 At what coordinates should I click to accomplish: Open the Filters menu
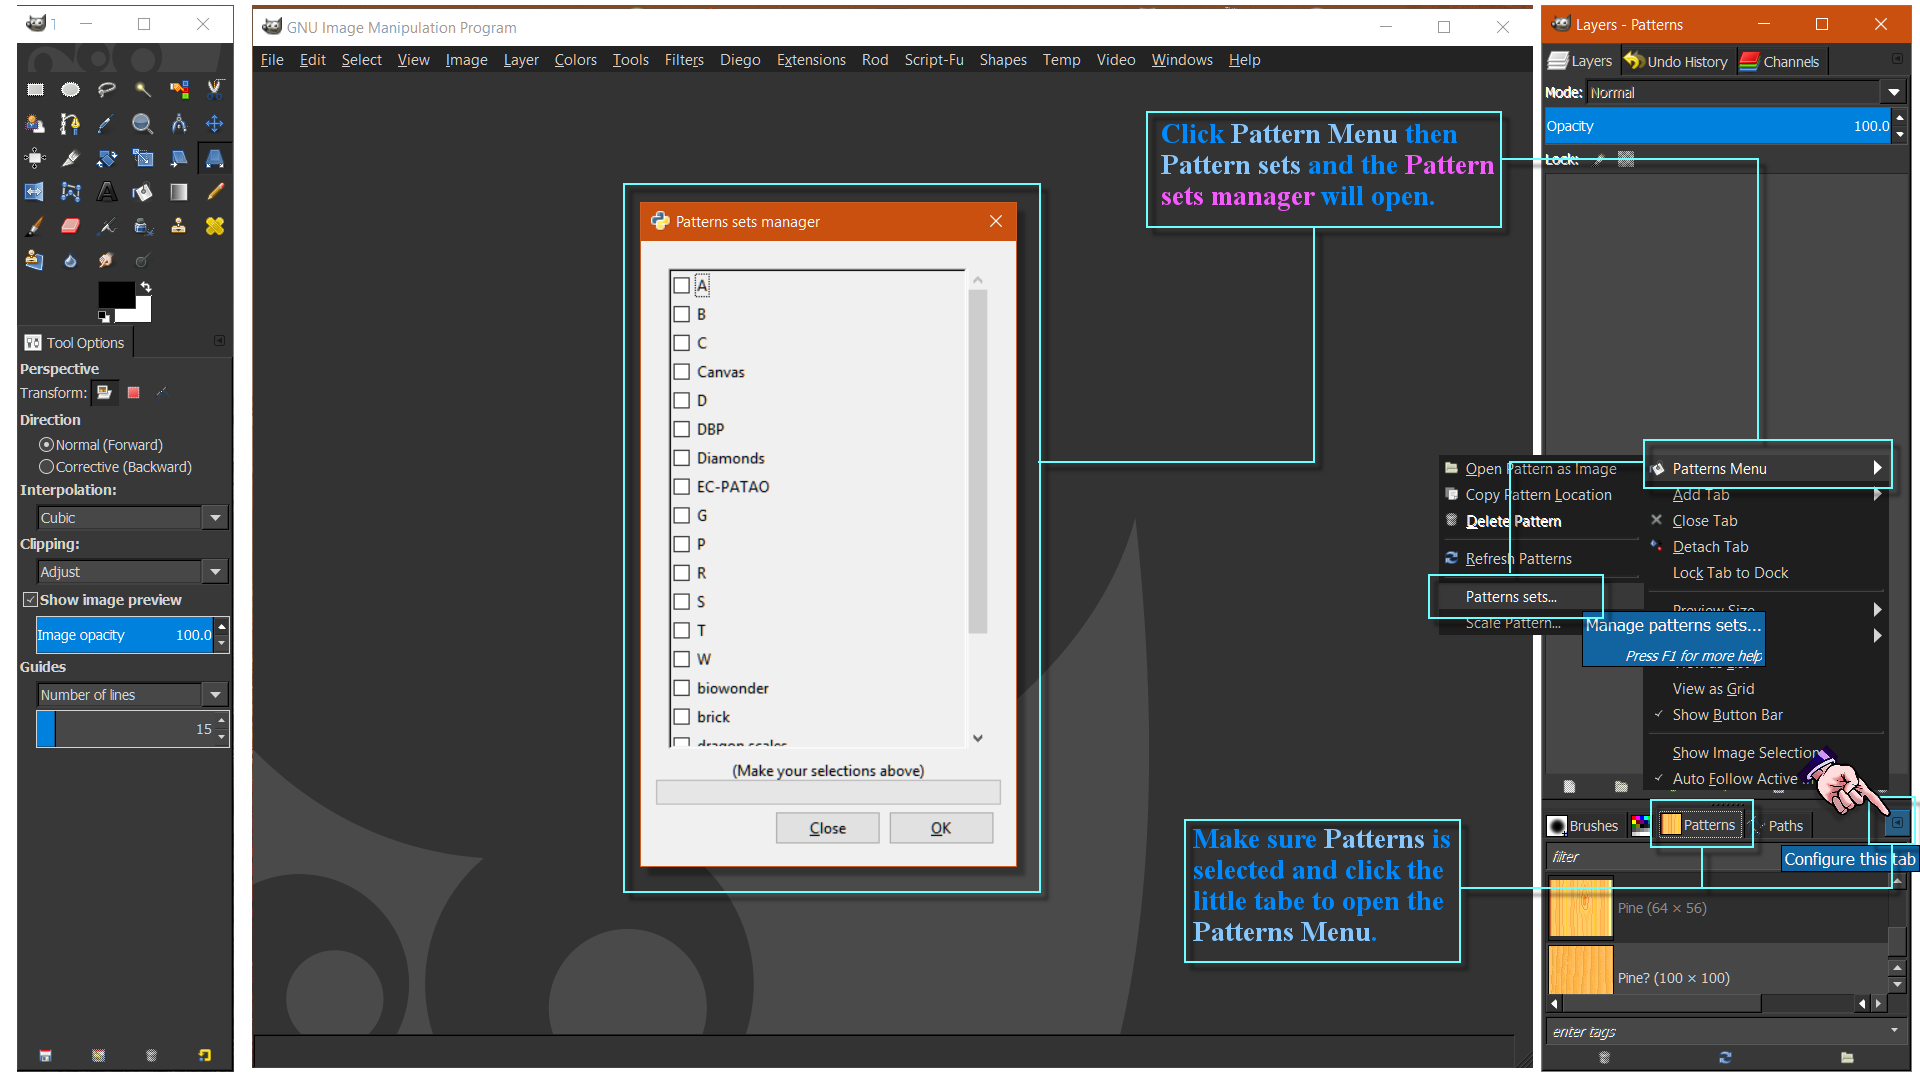[684, 60]
